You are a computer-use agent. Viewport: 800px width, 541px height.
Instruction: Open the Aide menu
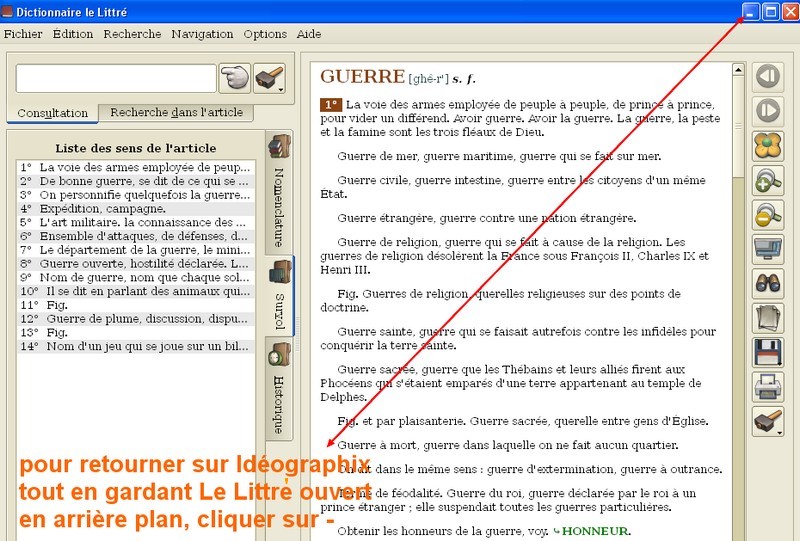309,34
